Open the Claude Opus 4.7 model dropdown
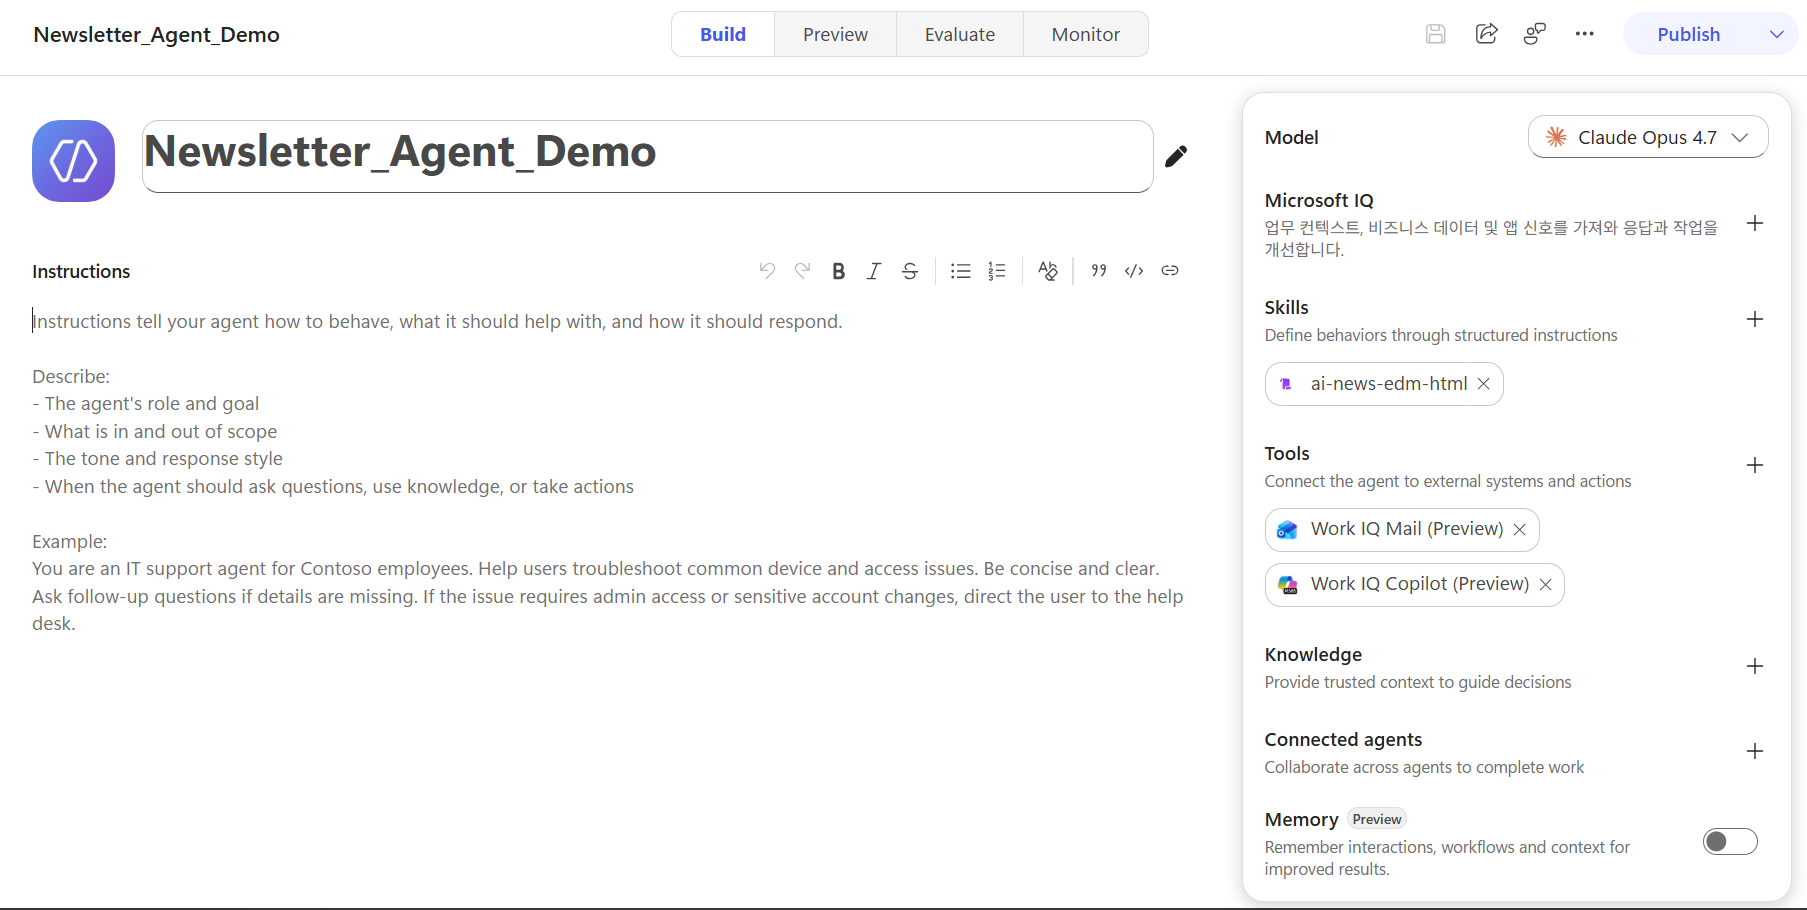The height and width of the screenshot is (910, 1807). point(1648,137)
